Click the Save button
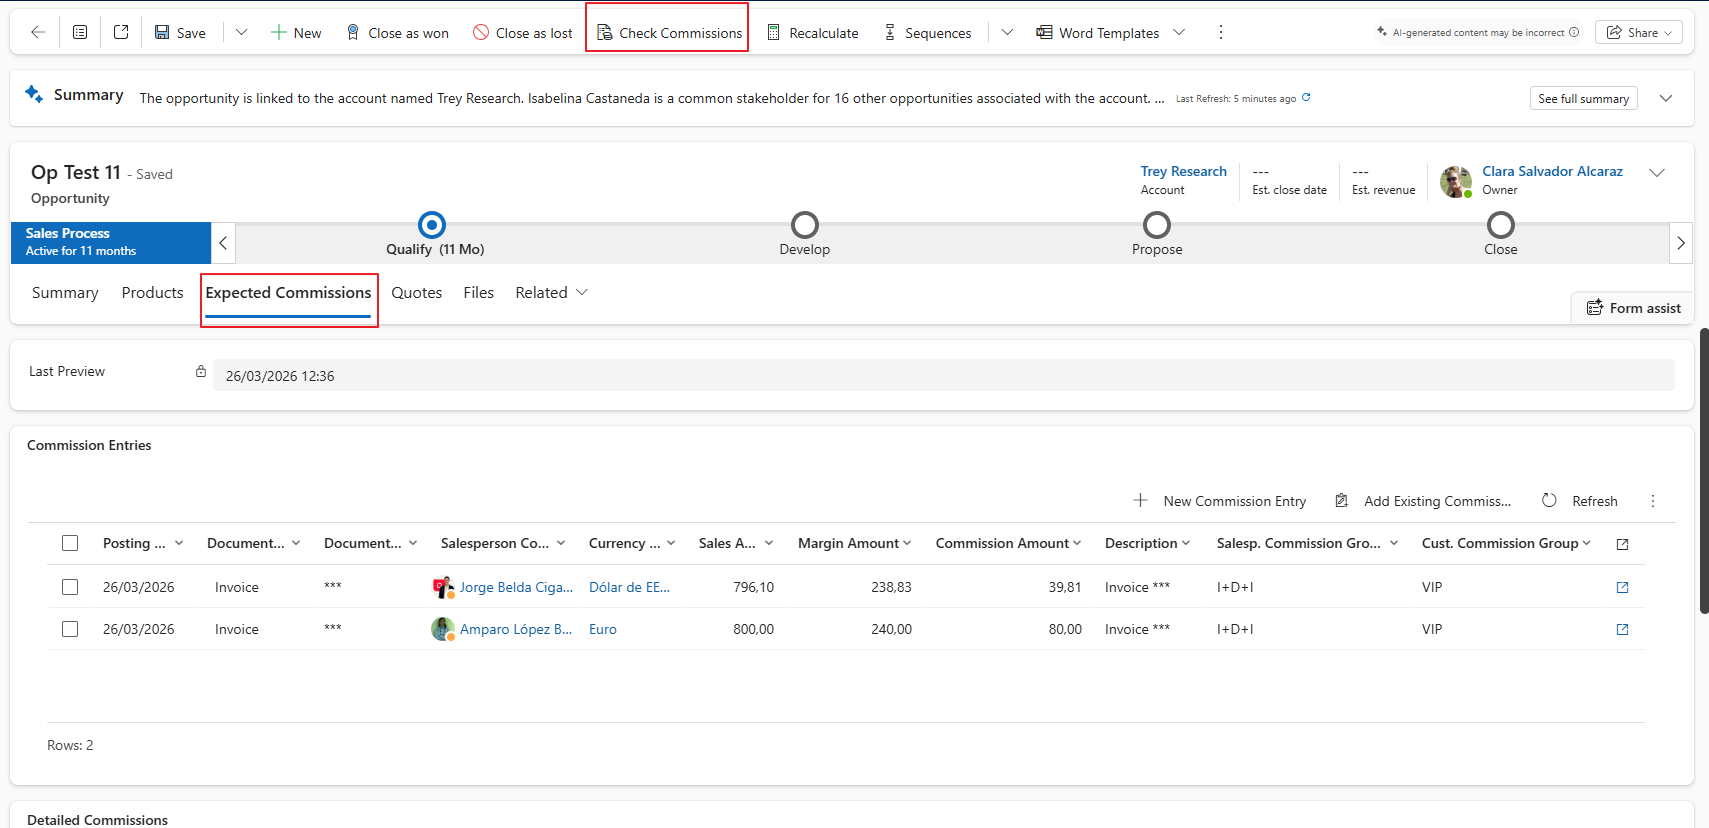This screenshot has width=1709, height=828. tap(180, 33)
